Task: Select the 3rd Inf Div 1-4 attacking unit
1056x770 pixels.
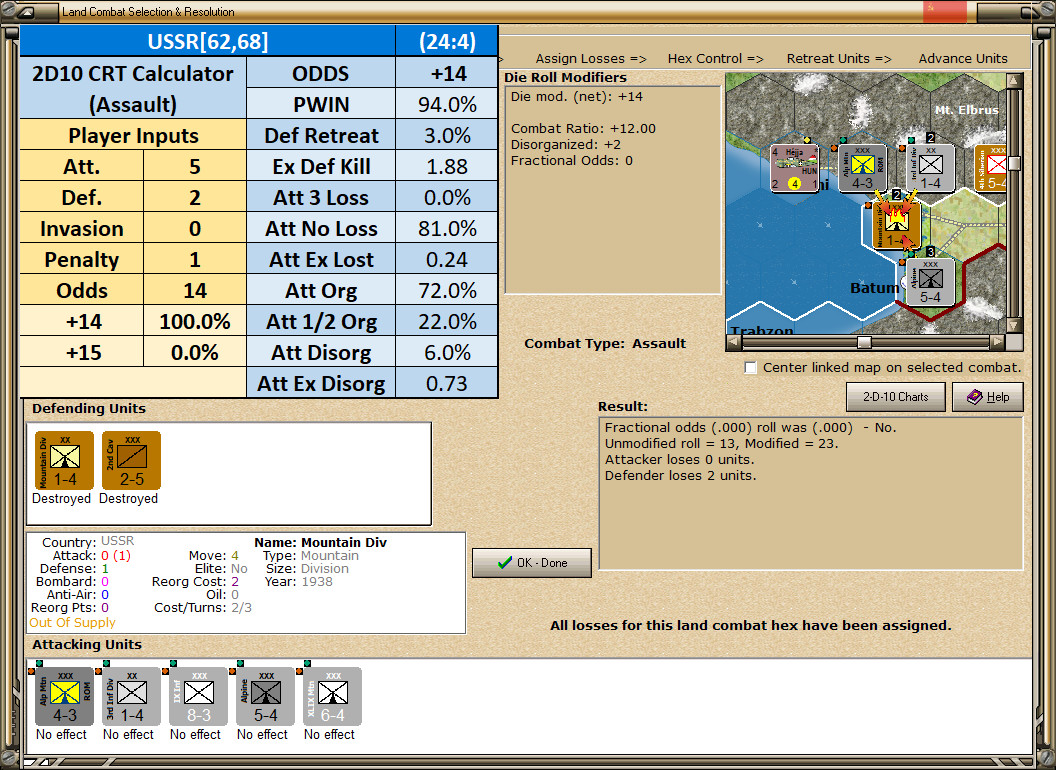Action: tap(131, 697)
